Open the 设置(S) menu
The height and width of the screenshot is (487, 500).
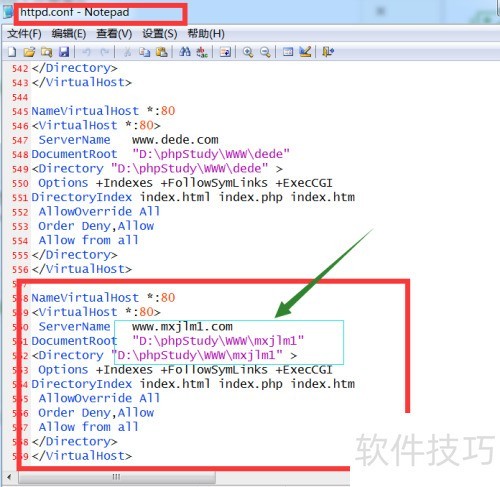(160, 34)
